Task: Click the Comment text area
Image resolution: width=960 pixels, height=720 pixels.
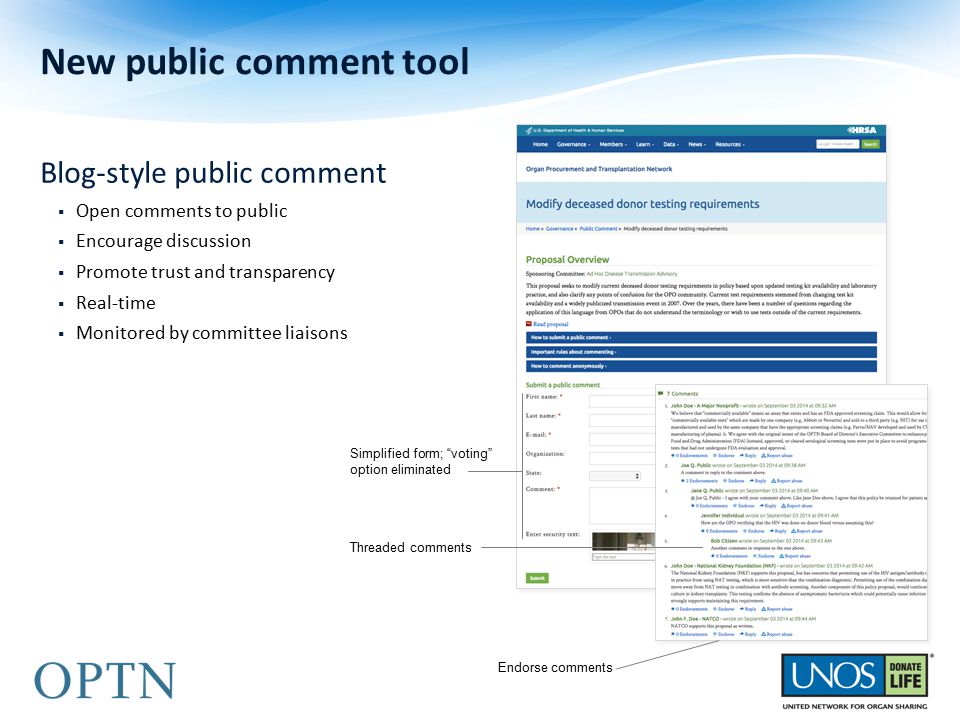Action: coord(622,506)
